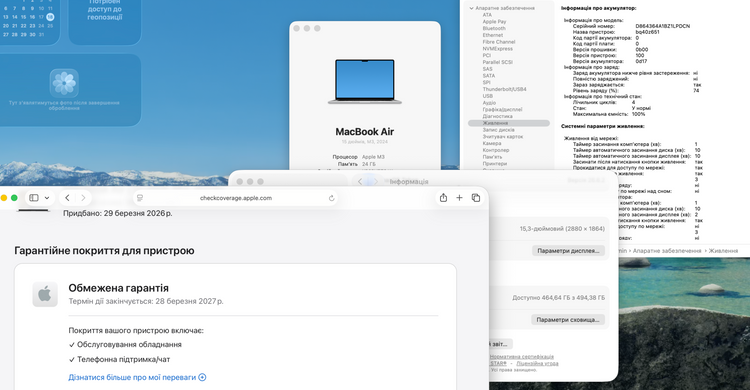
Task: Reload the checkcoverage page
Action: pos(331,198)
